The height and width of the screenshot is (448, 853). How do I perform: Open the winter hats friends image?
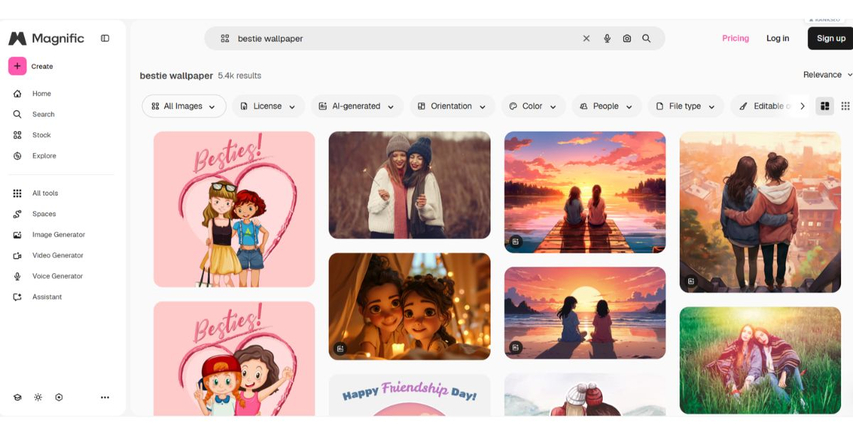point(585,395)
